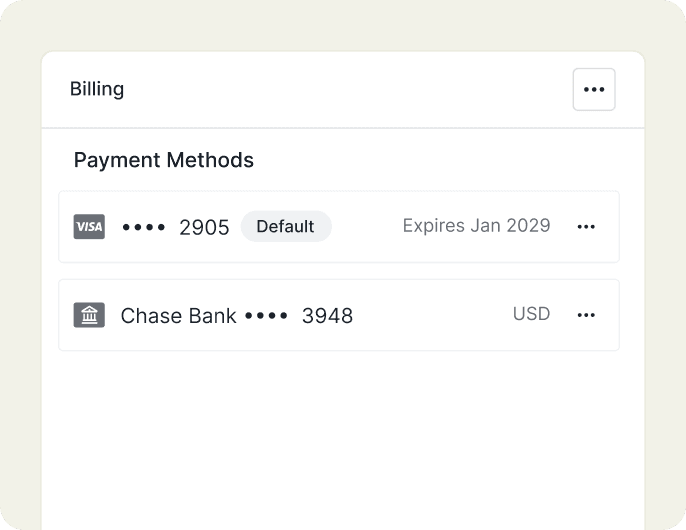Select the Chase Bank account name

tap(178, 316)
